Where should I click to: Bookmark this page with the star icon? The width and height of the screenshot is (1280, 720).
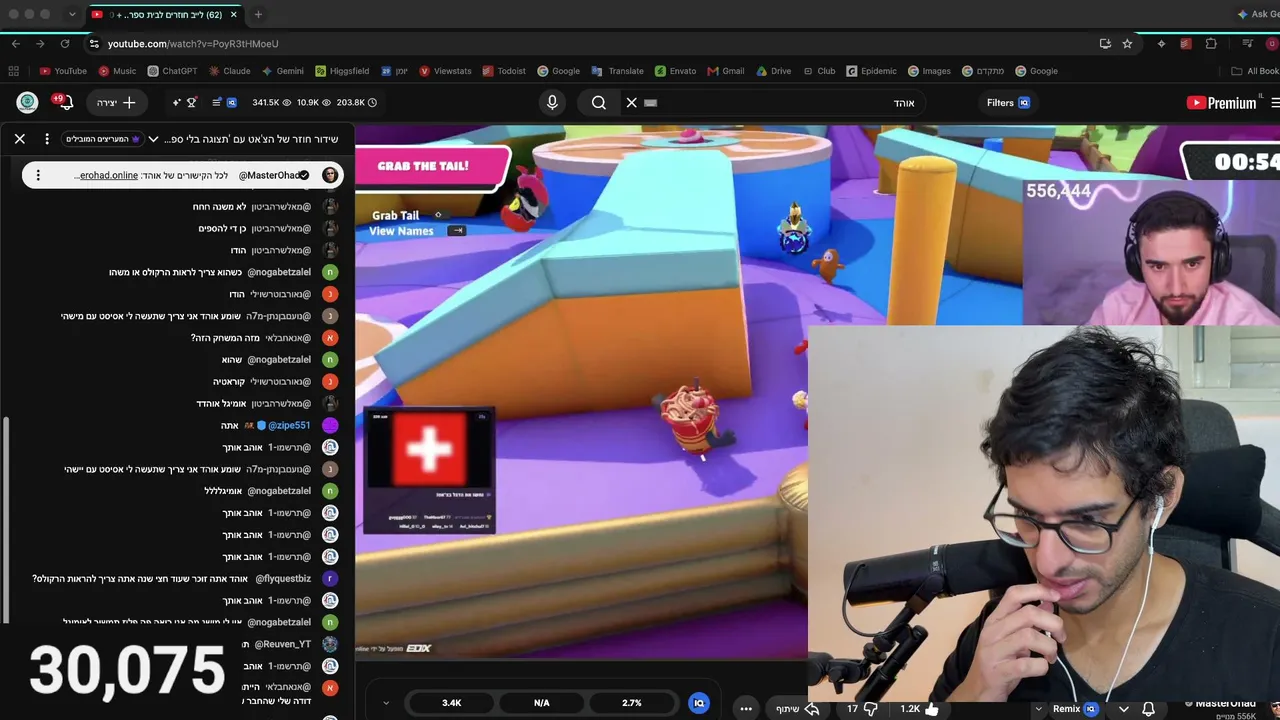(1127, 44)
